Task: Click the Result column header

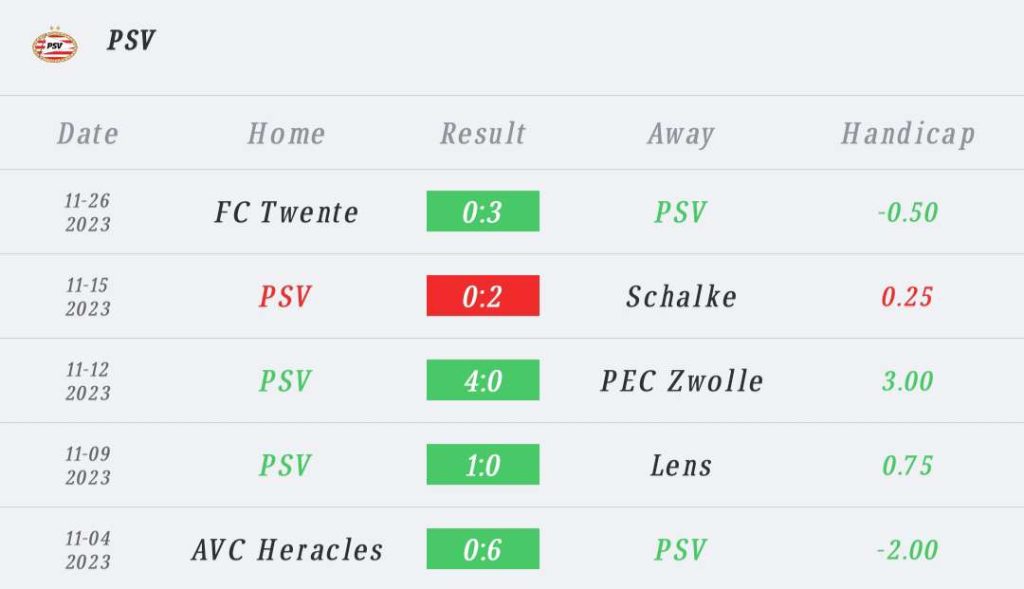Action: [x=483, y=134]
